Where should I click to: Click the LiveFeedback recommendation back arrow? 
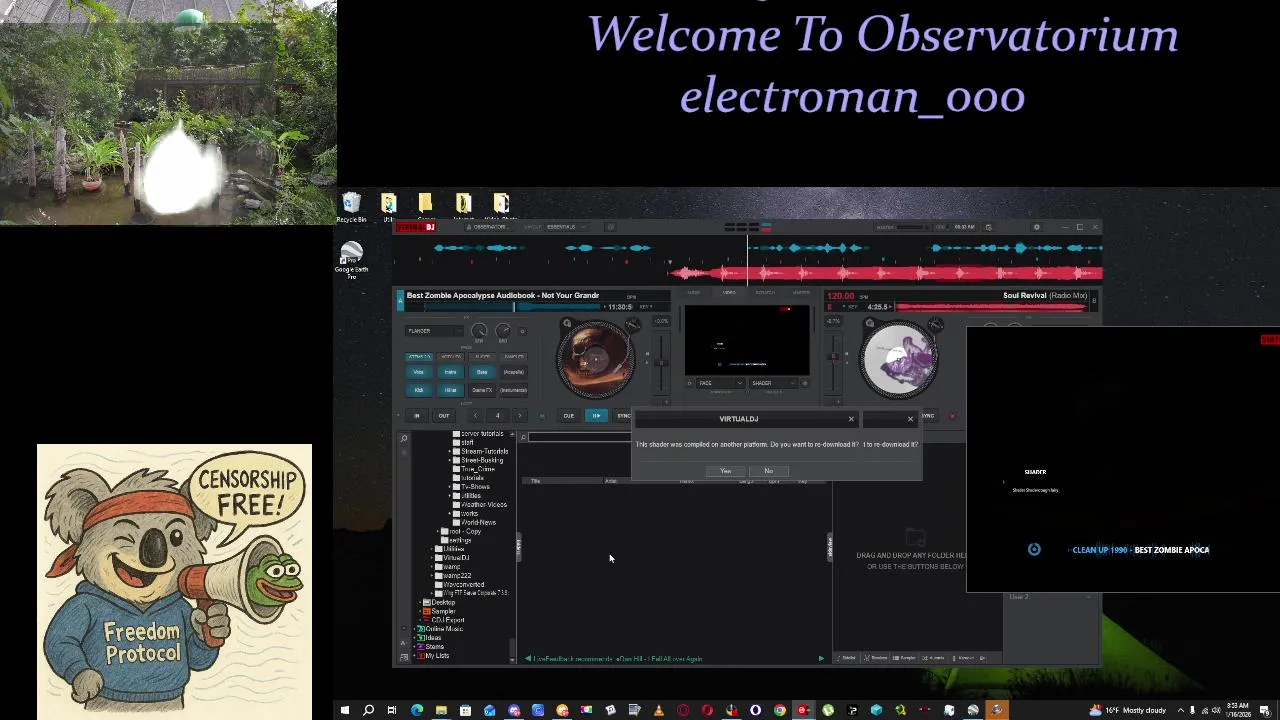pos(527,659)
